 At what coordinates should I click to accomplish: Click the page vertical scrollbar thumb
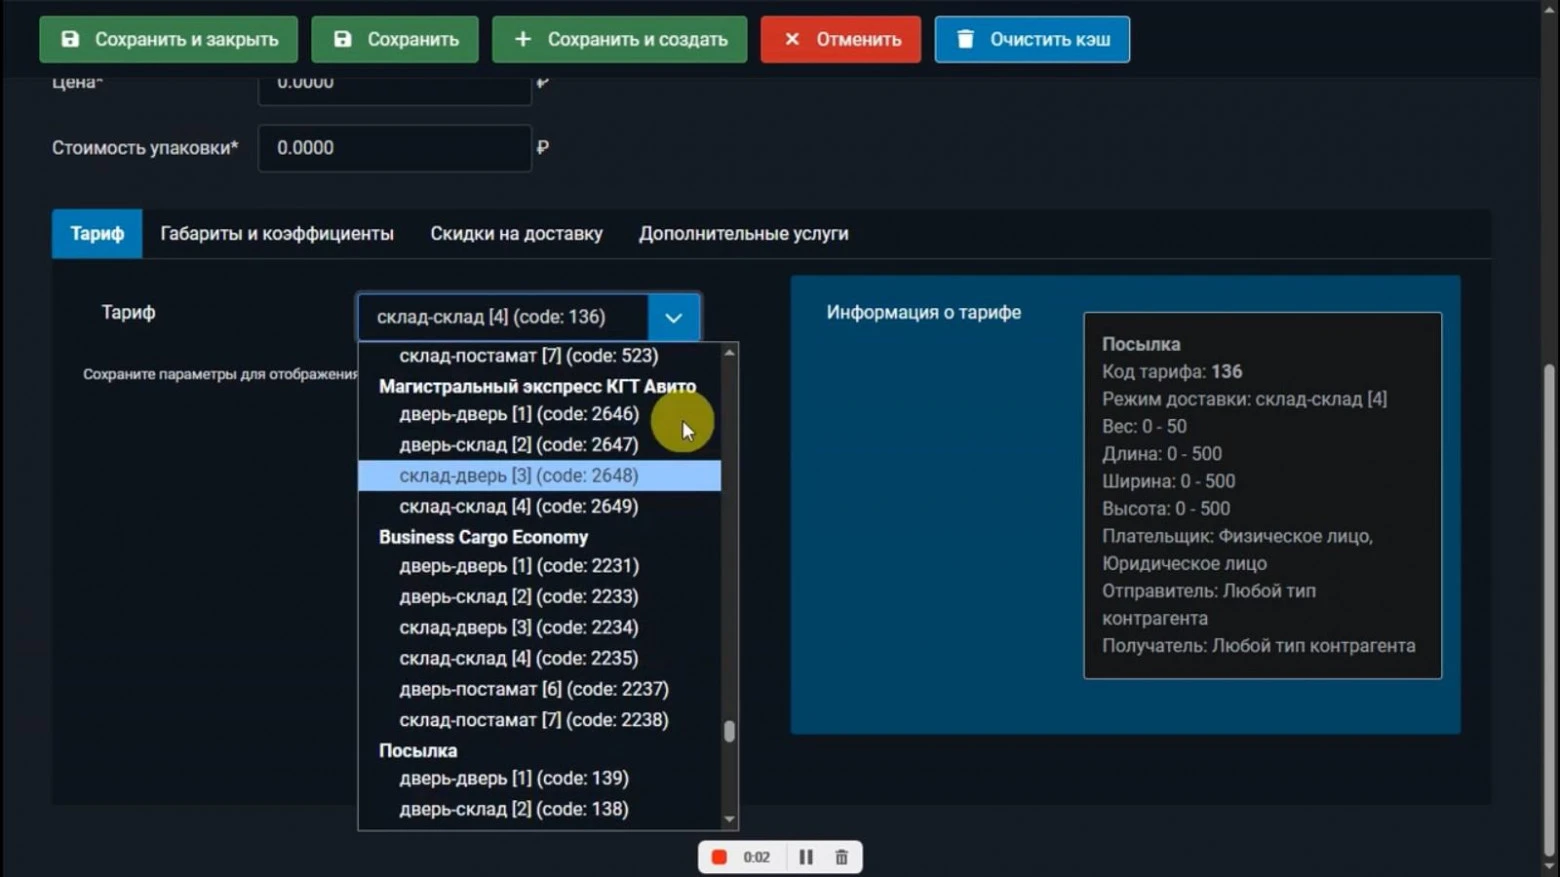click(x=1550, y=608)
